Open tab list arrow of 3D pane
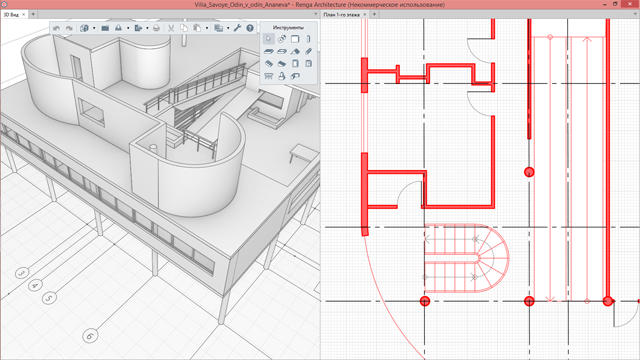Image resolution: width=640 pixels, height=360 pixels. (x=316, y=14)
